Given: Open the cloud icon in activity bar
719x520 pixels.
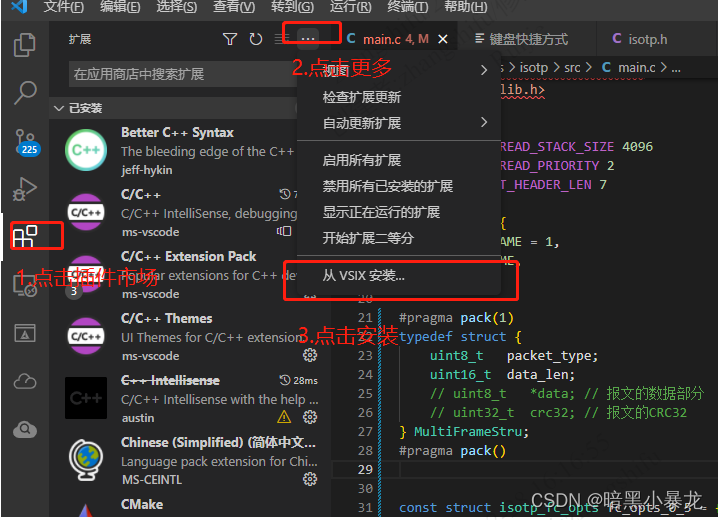Looking at the screenshot, I should tap(25, 382).
